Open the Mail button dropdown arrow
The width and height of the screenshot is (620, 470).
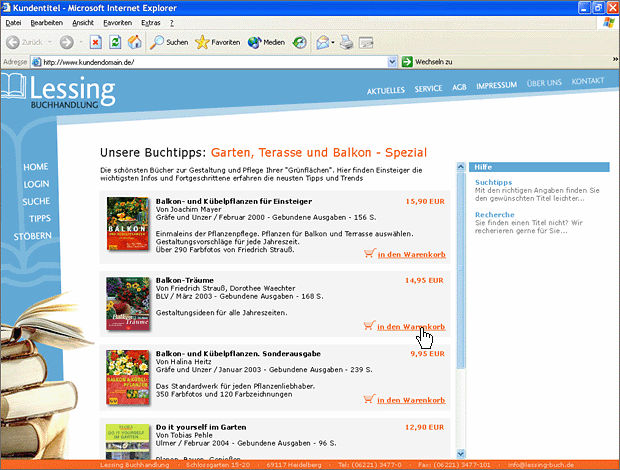333,42
